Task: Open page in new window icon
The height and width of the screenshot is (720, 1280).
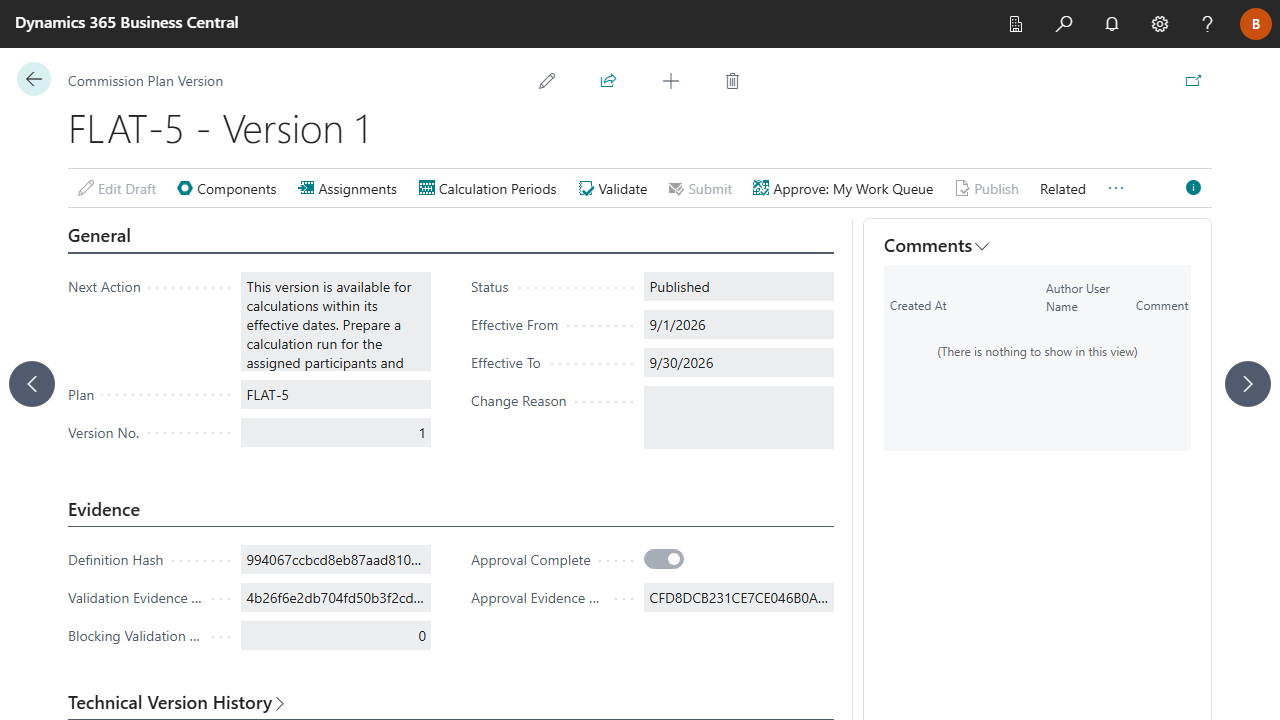Action: (x=1193, y=81)
